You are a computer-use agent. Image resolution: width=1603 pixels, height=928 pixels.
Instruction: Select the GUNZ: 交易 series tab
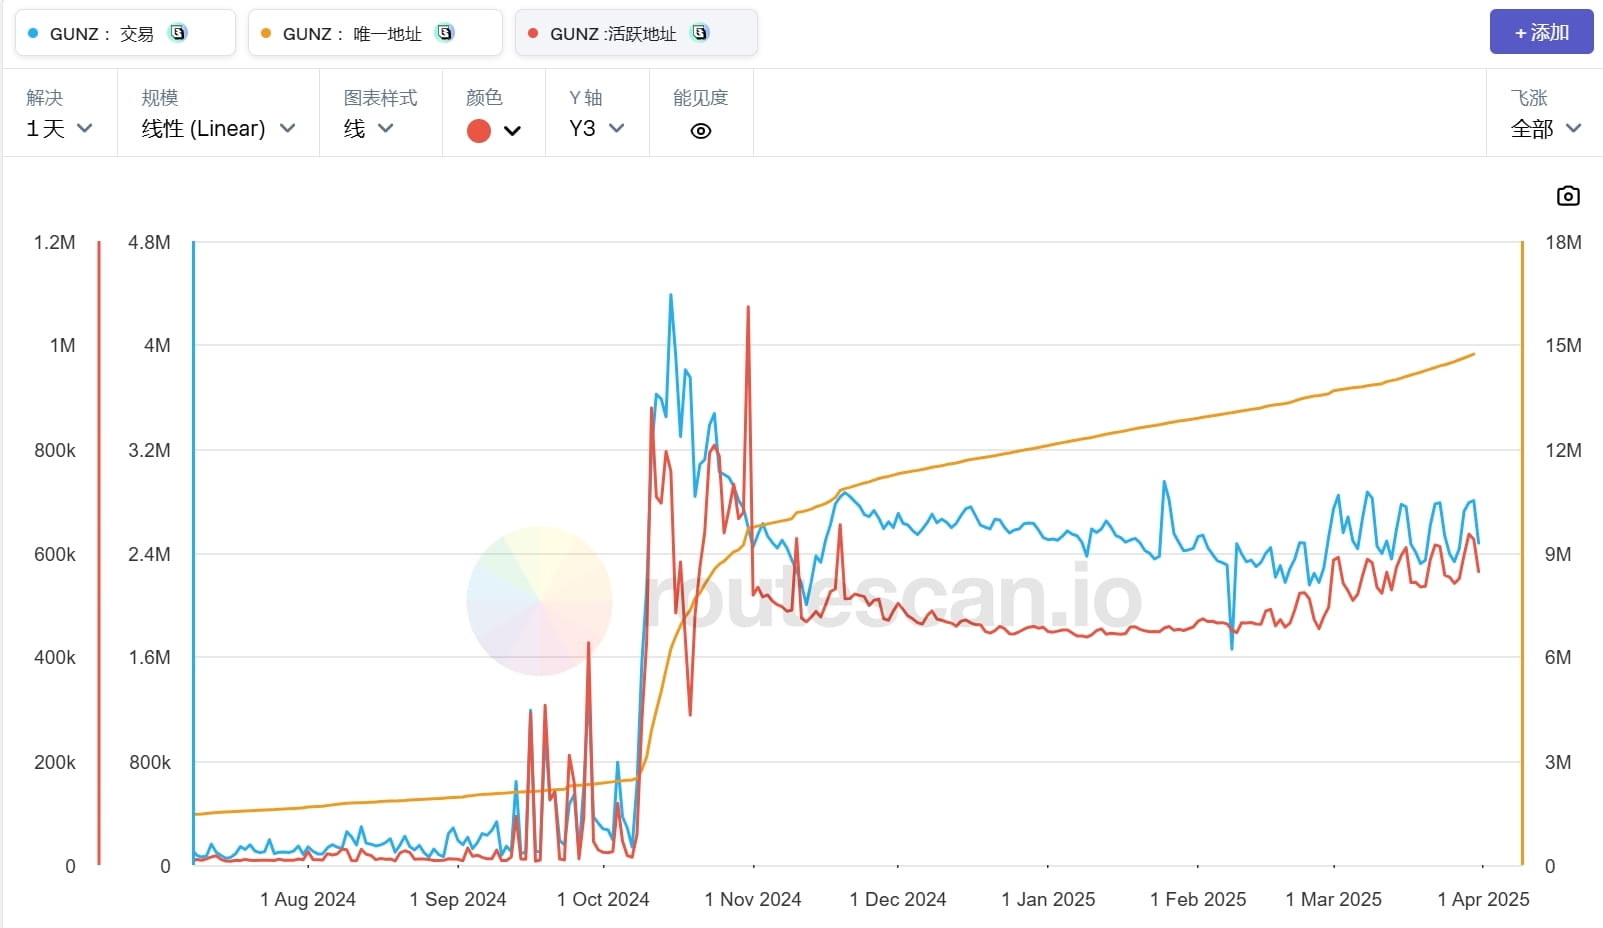pos(100,34)
